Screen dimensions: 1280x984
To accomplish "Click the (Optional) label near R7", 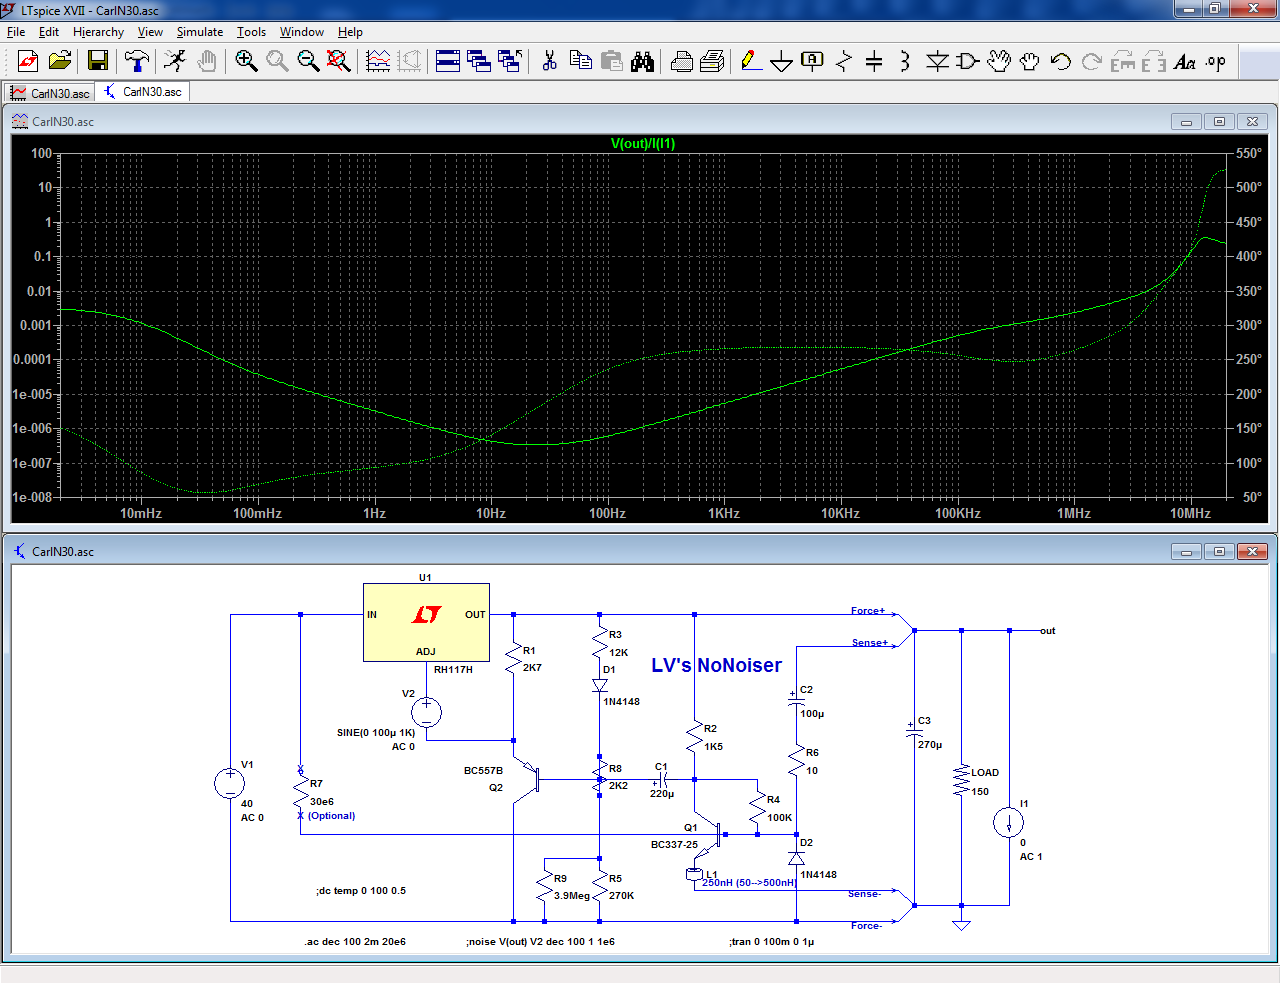I will point(331,815).
